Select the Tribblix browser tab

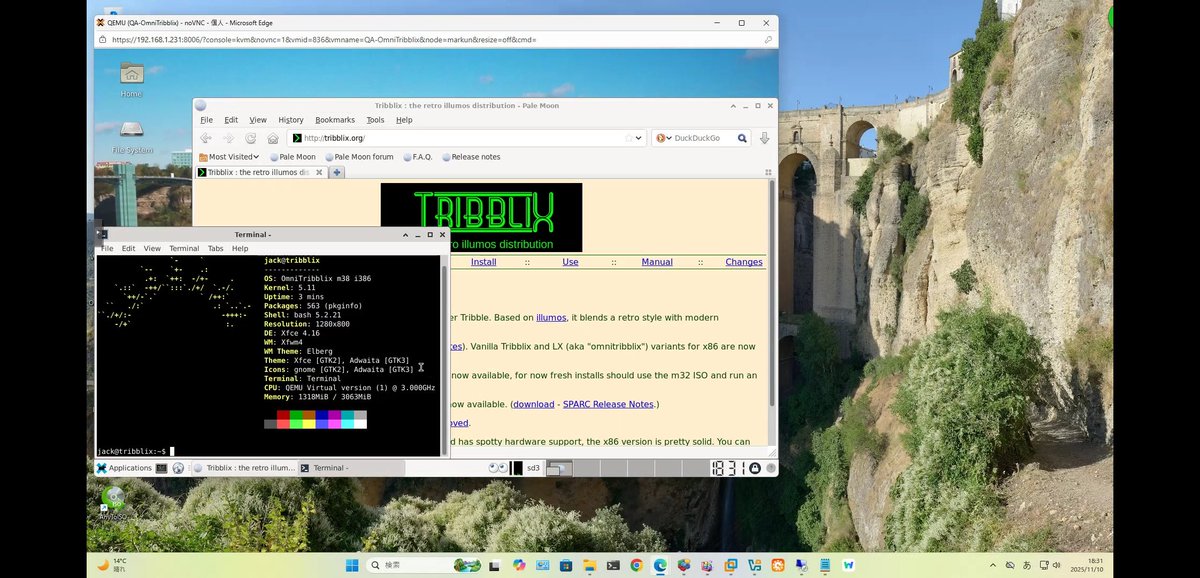click(261, 172)
